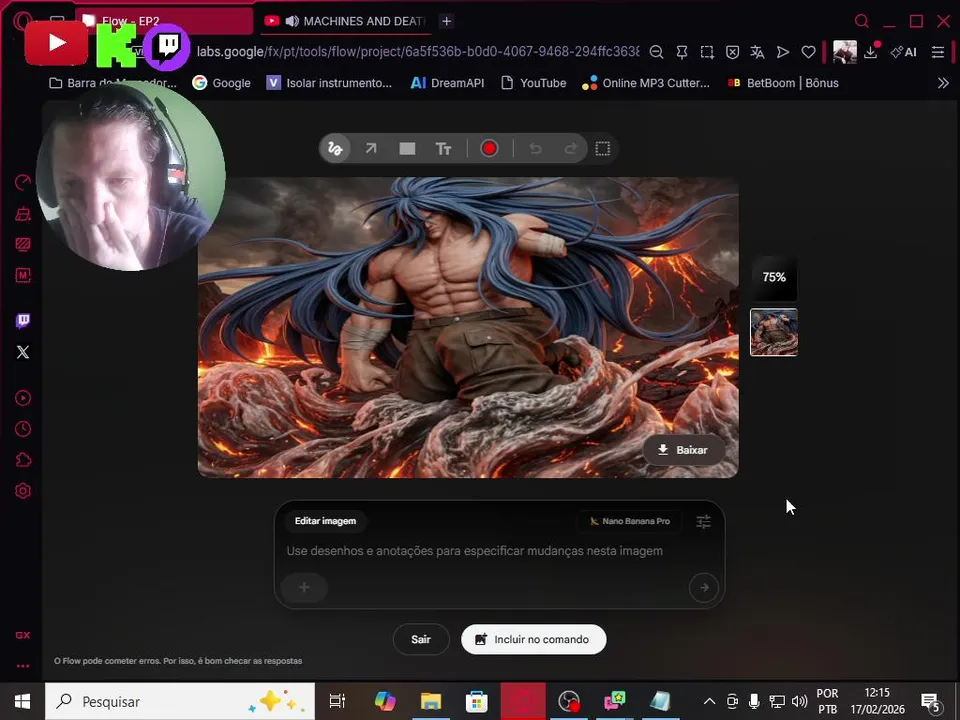Open the red drawing color picker
The height and width of the screenshot is (720, 960).
(x=489, y=149)
